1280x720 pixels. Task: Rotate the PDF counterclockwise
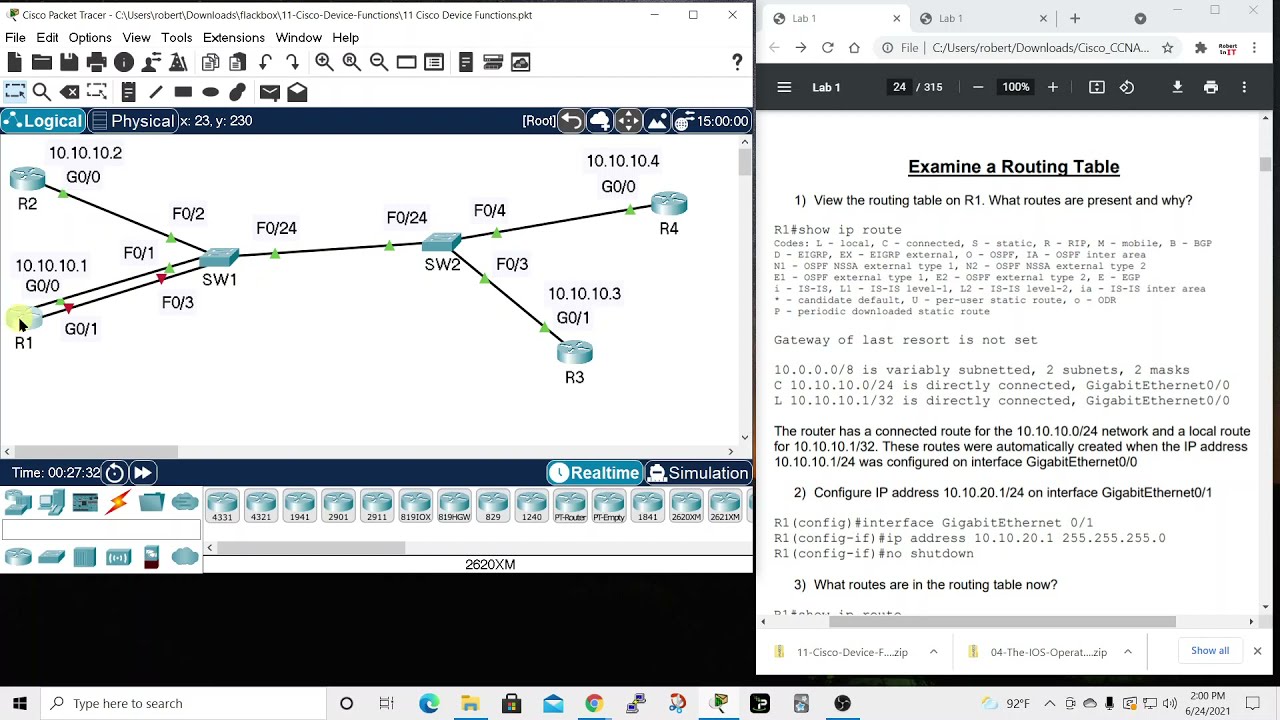(x=1127, y=87)
